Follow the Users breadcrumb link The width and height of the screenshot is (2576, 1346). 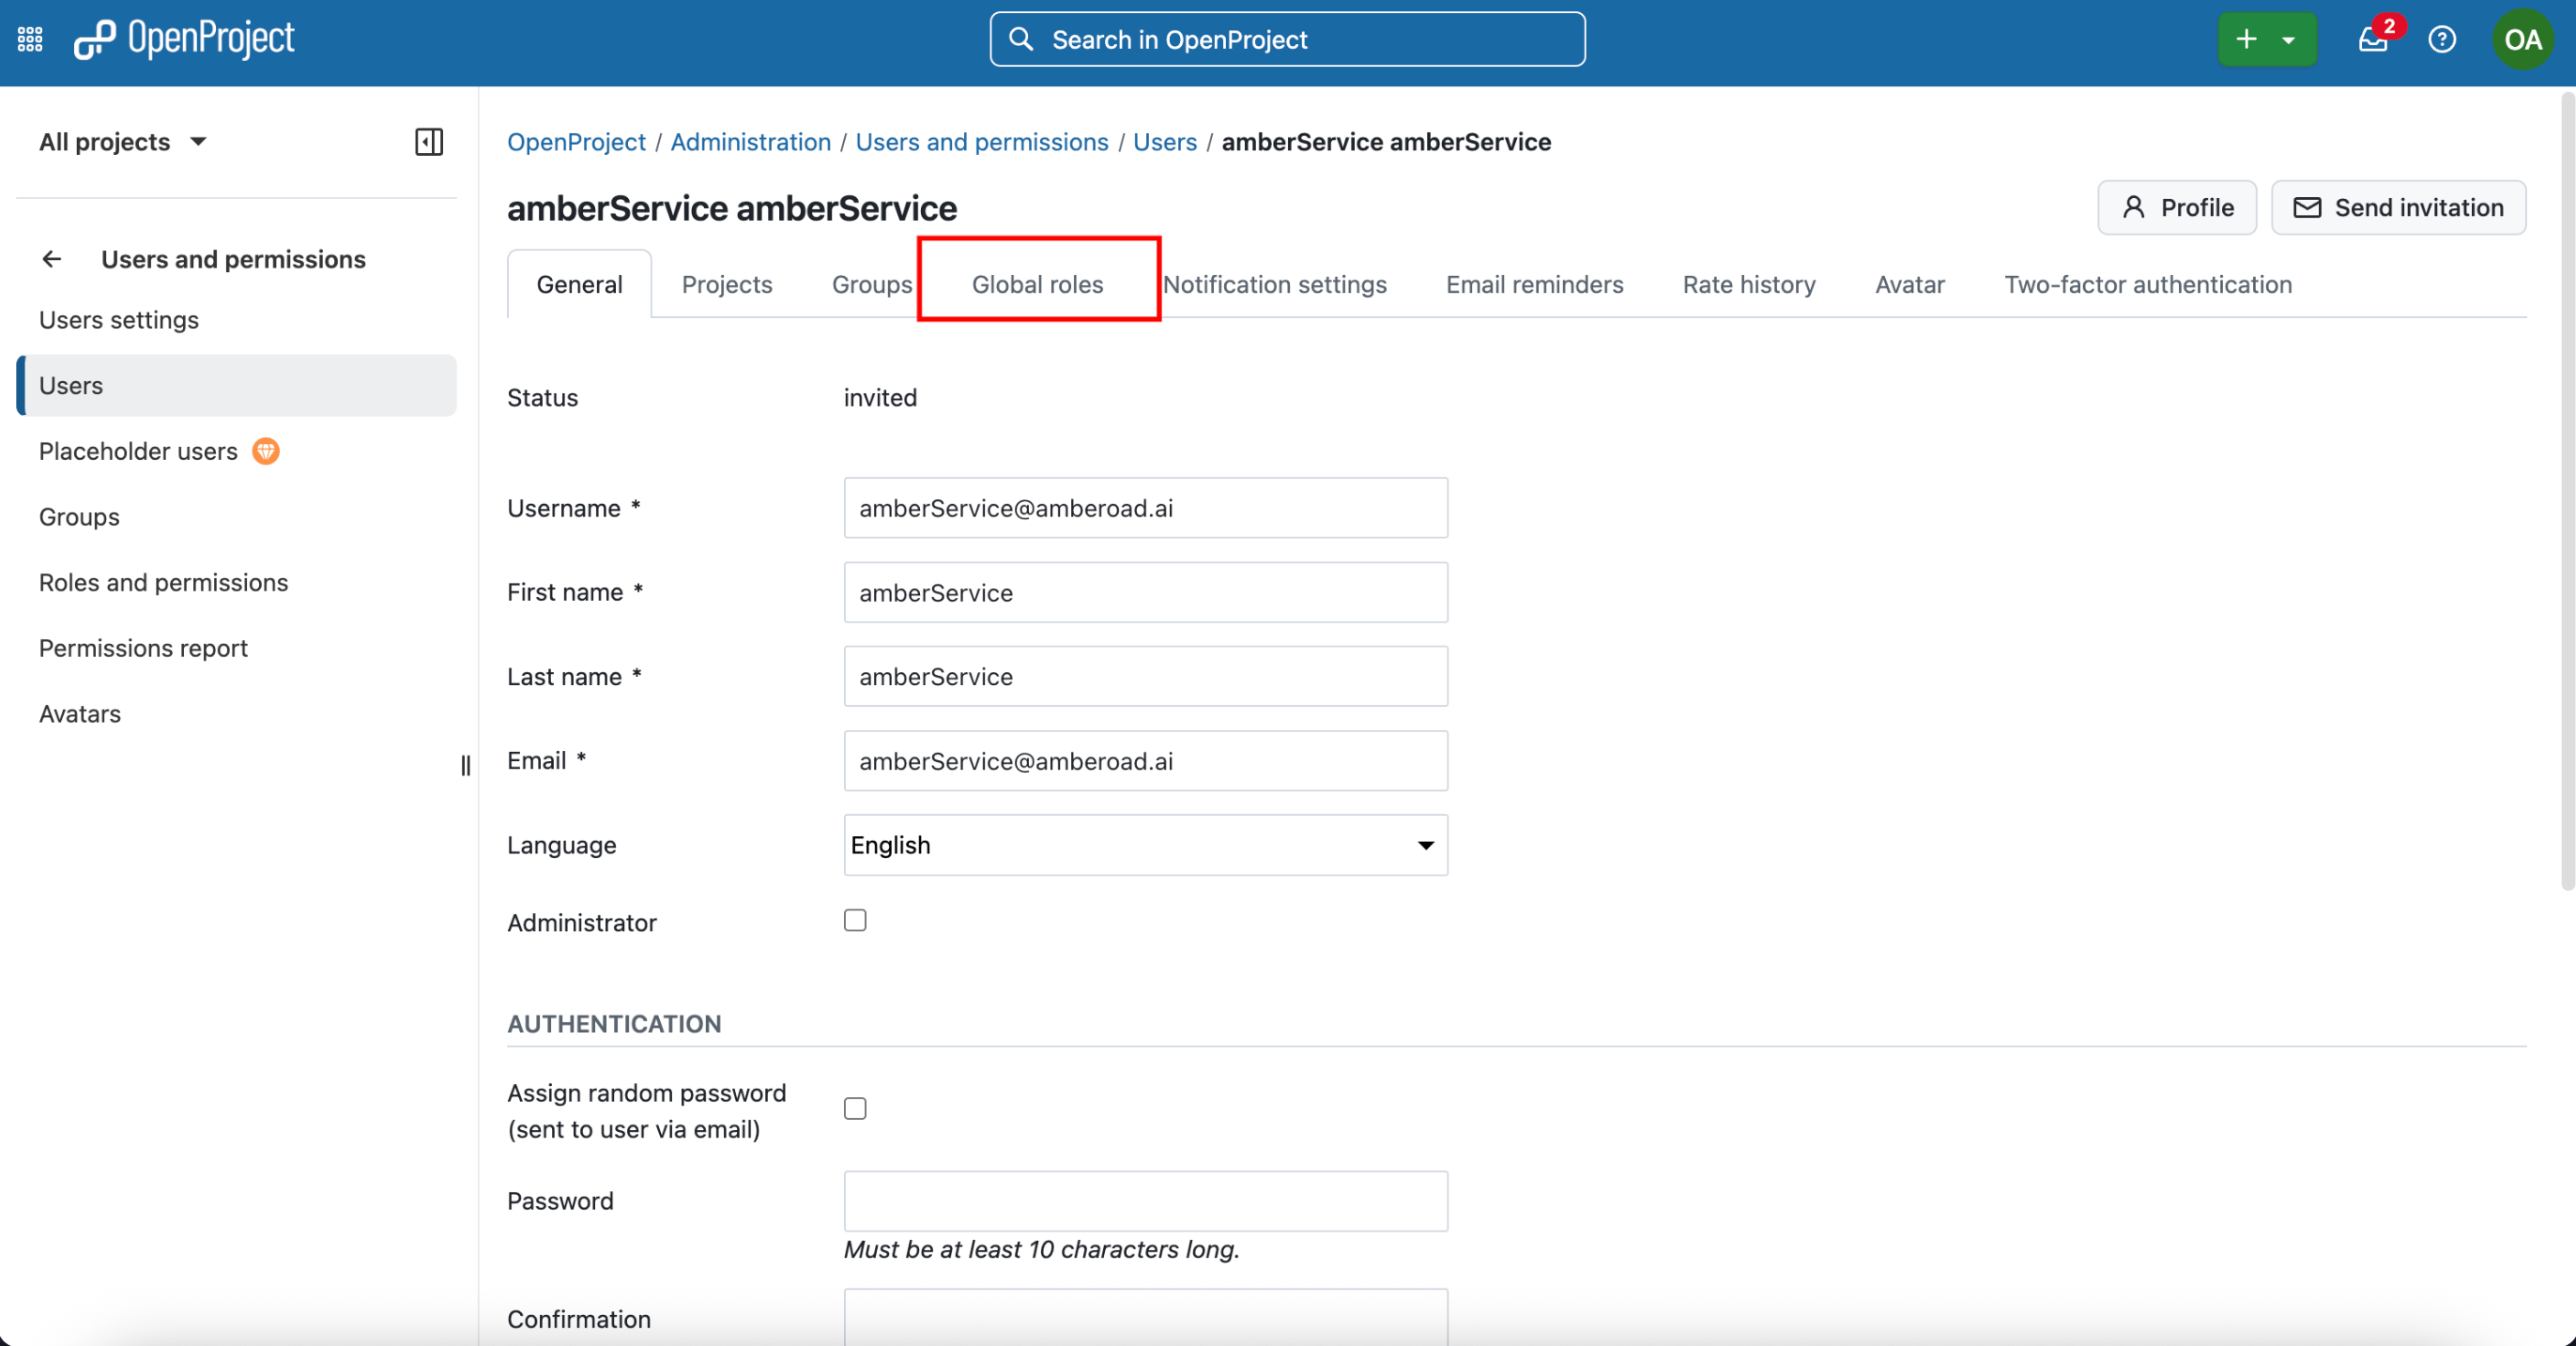(x=1164, y=142)
